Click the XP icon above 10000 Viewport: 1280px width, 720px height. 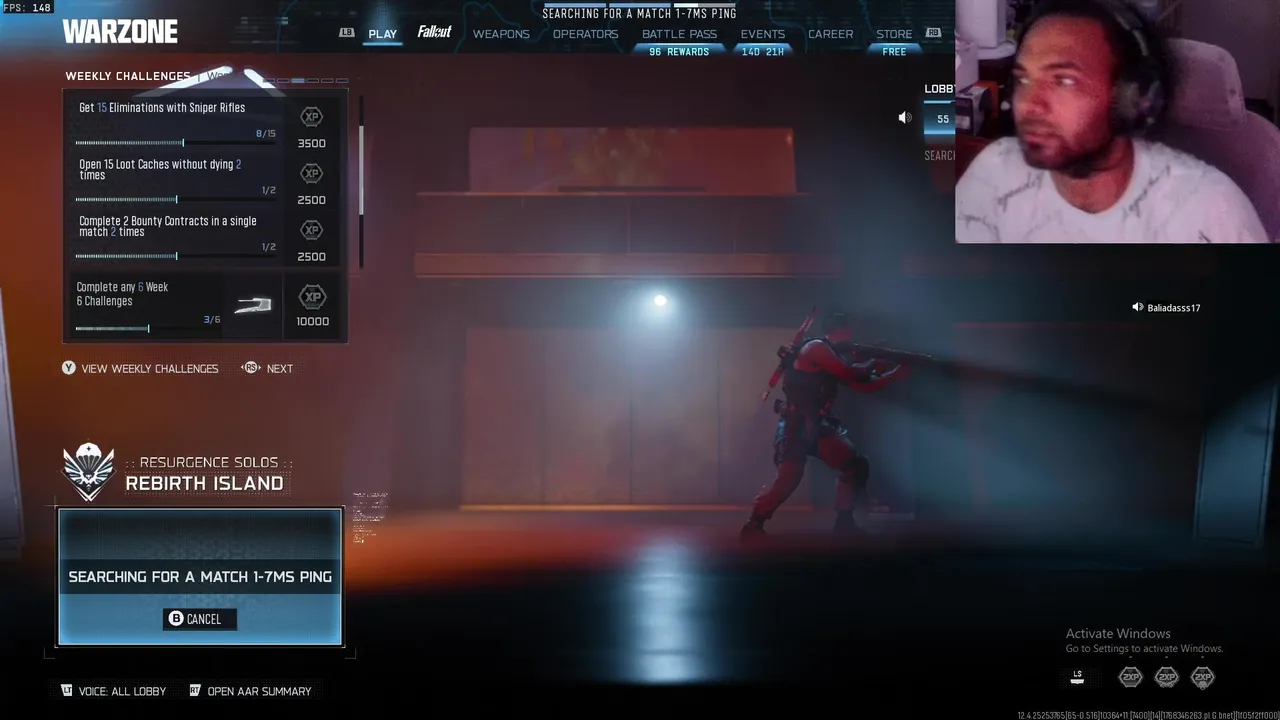pos(312,297)
